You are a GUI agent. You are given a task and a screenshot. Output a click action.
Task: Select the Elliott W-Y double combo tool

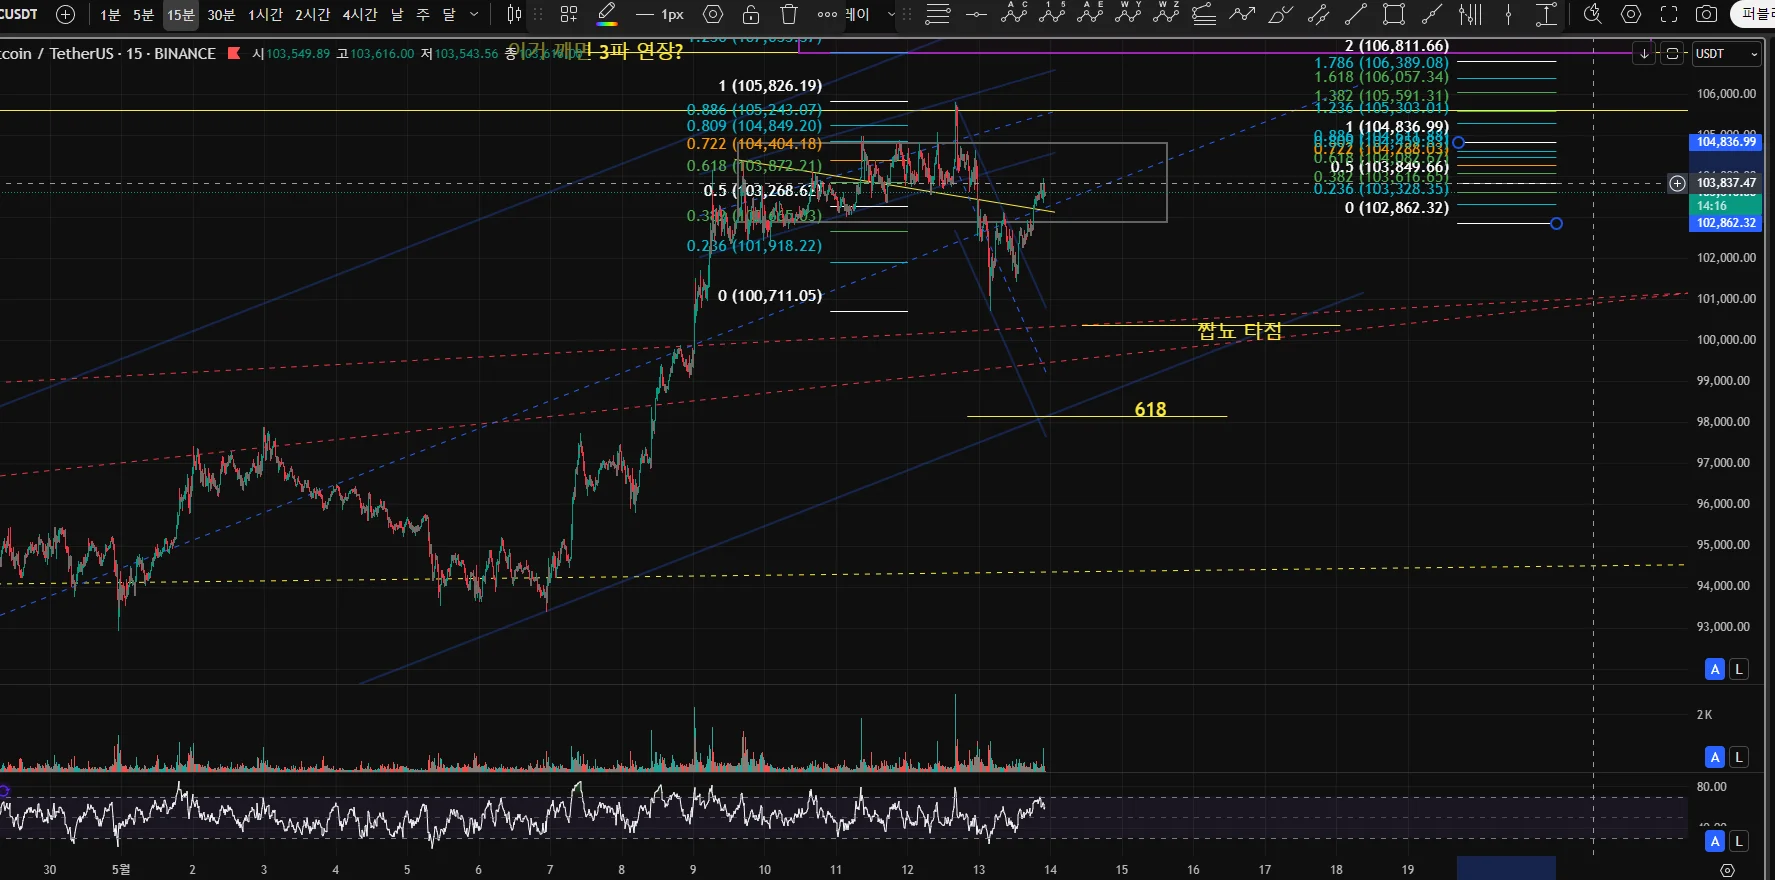(x=1129, y=14)
